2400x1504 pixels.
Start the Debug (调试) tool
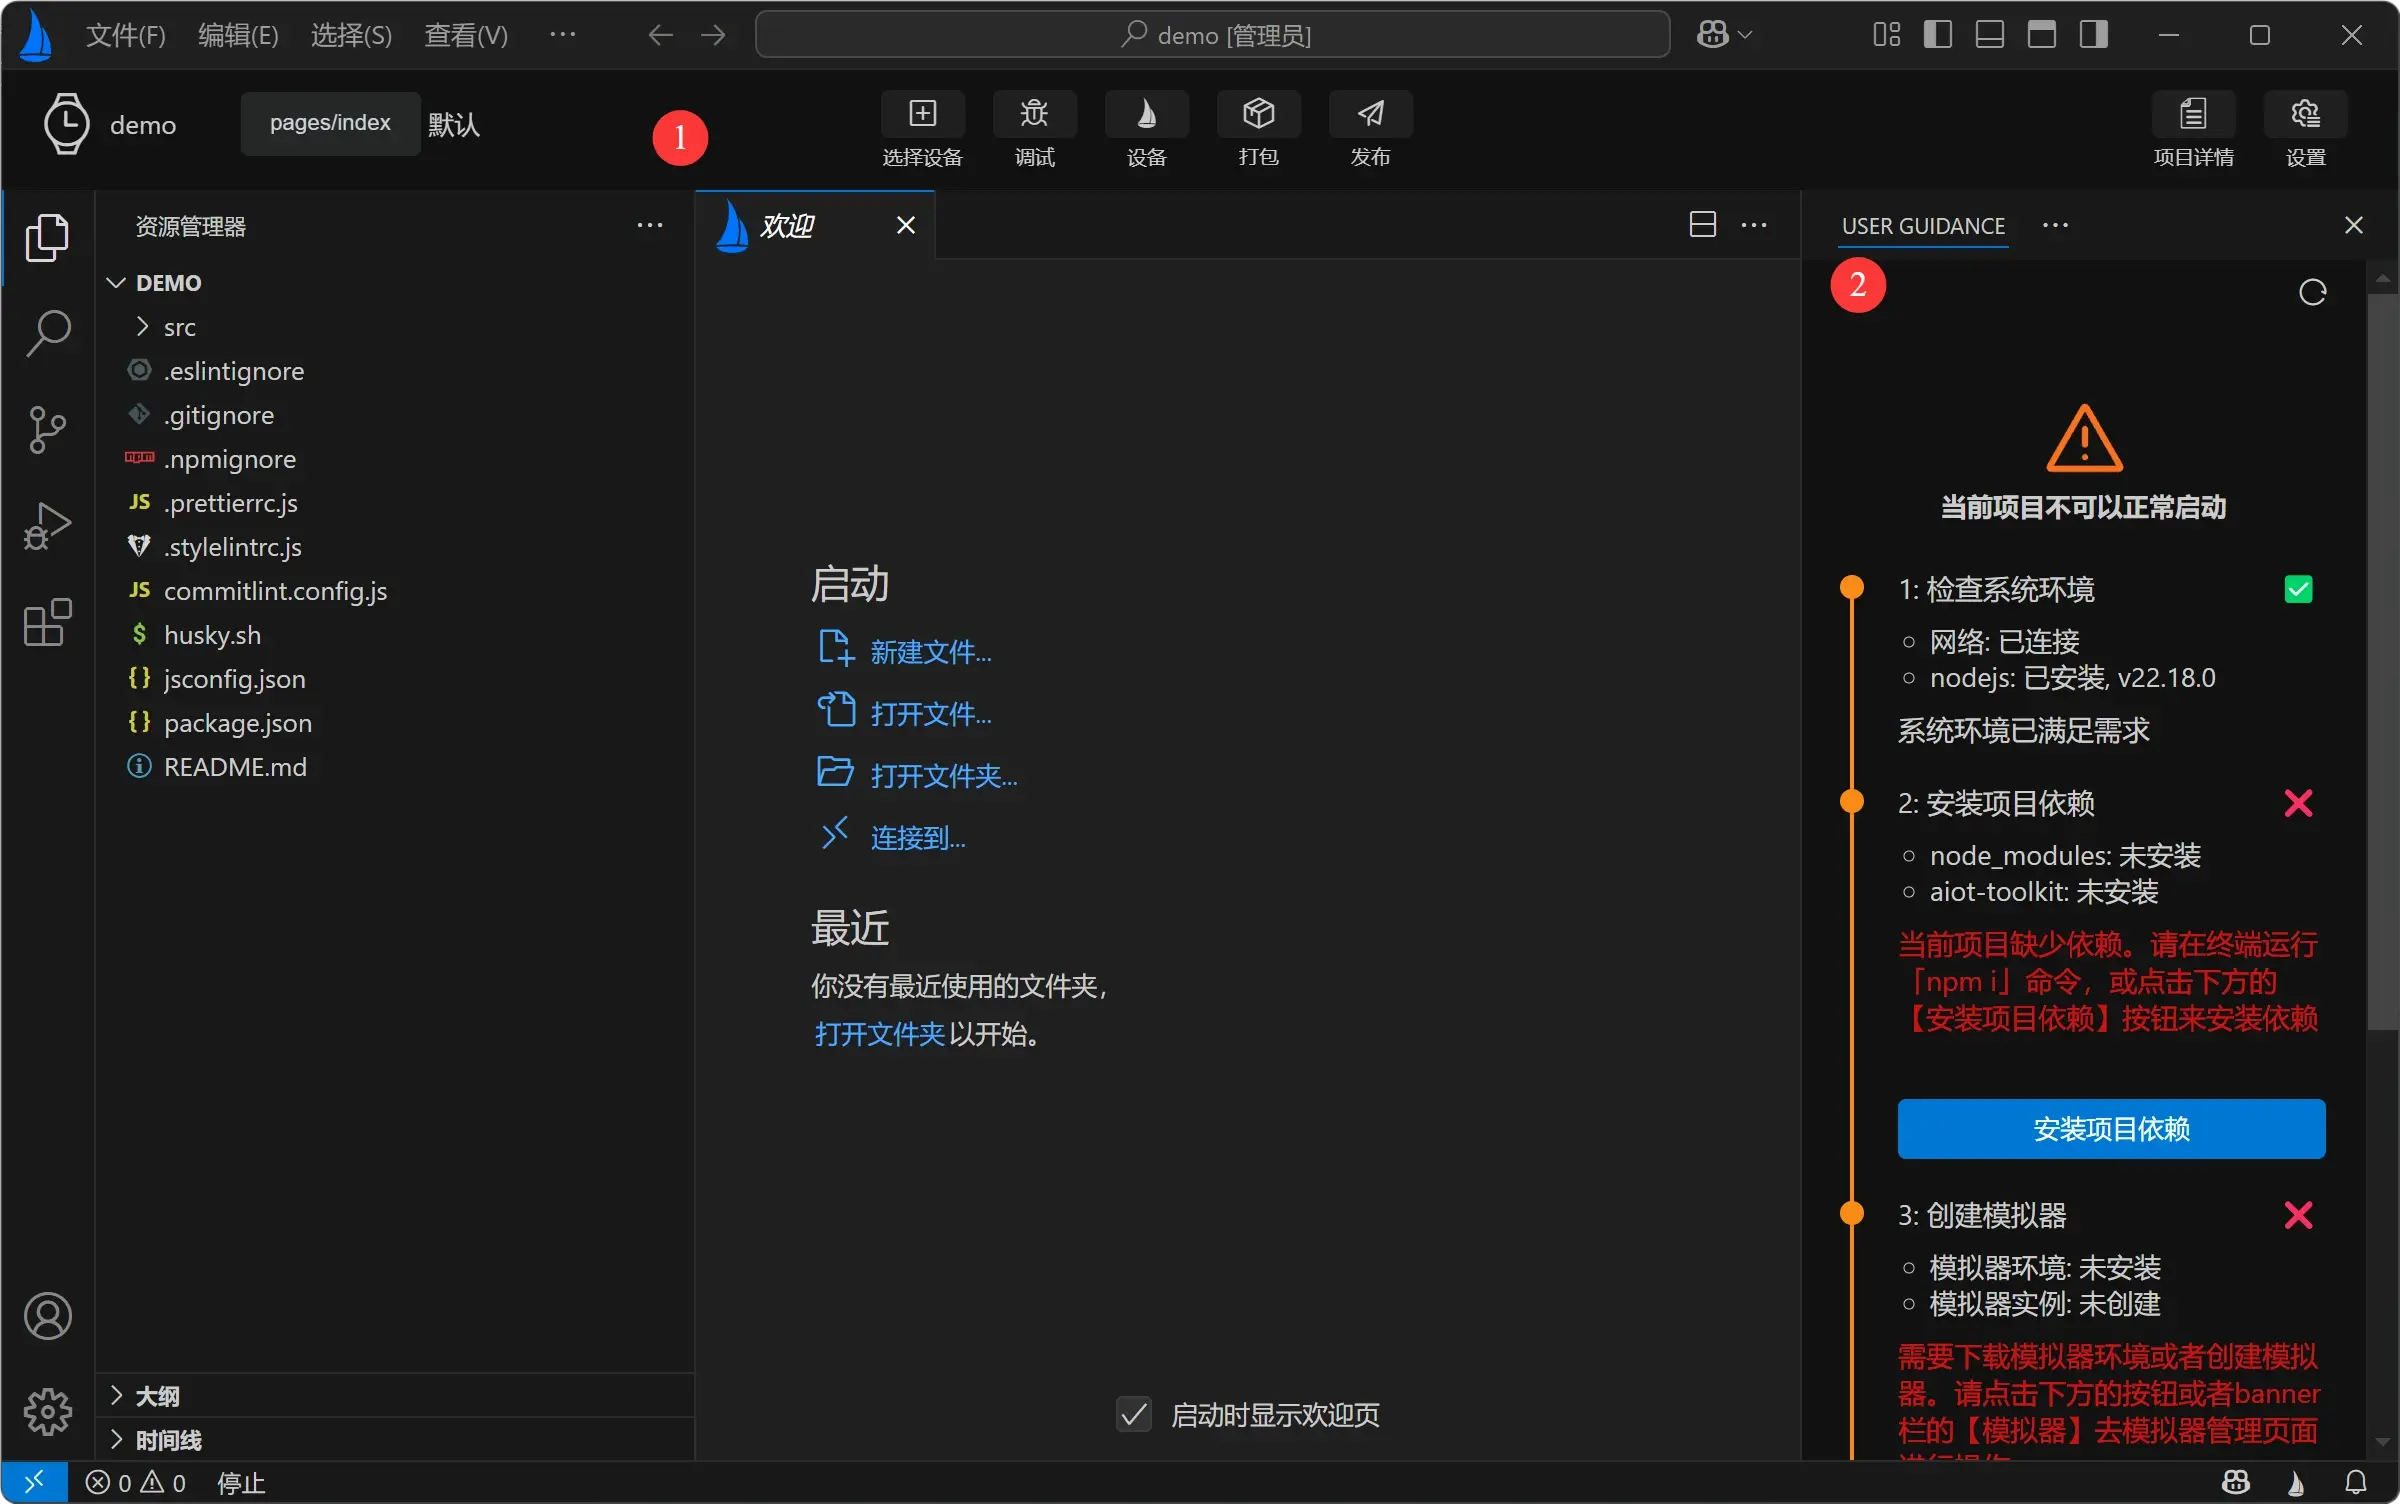pyautogui.click(x=1034, y=129)
